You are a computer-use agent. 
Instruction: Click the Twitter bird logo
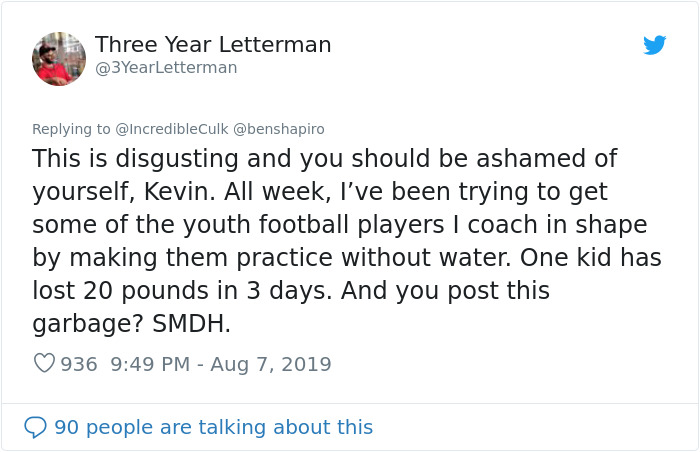pos(654,45)
